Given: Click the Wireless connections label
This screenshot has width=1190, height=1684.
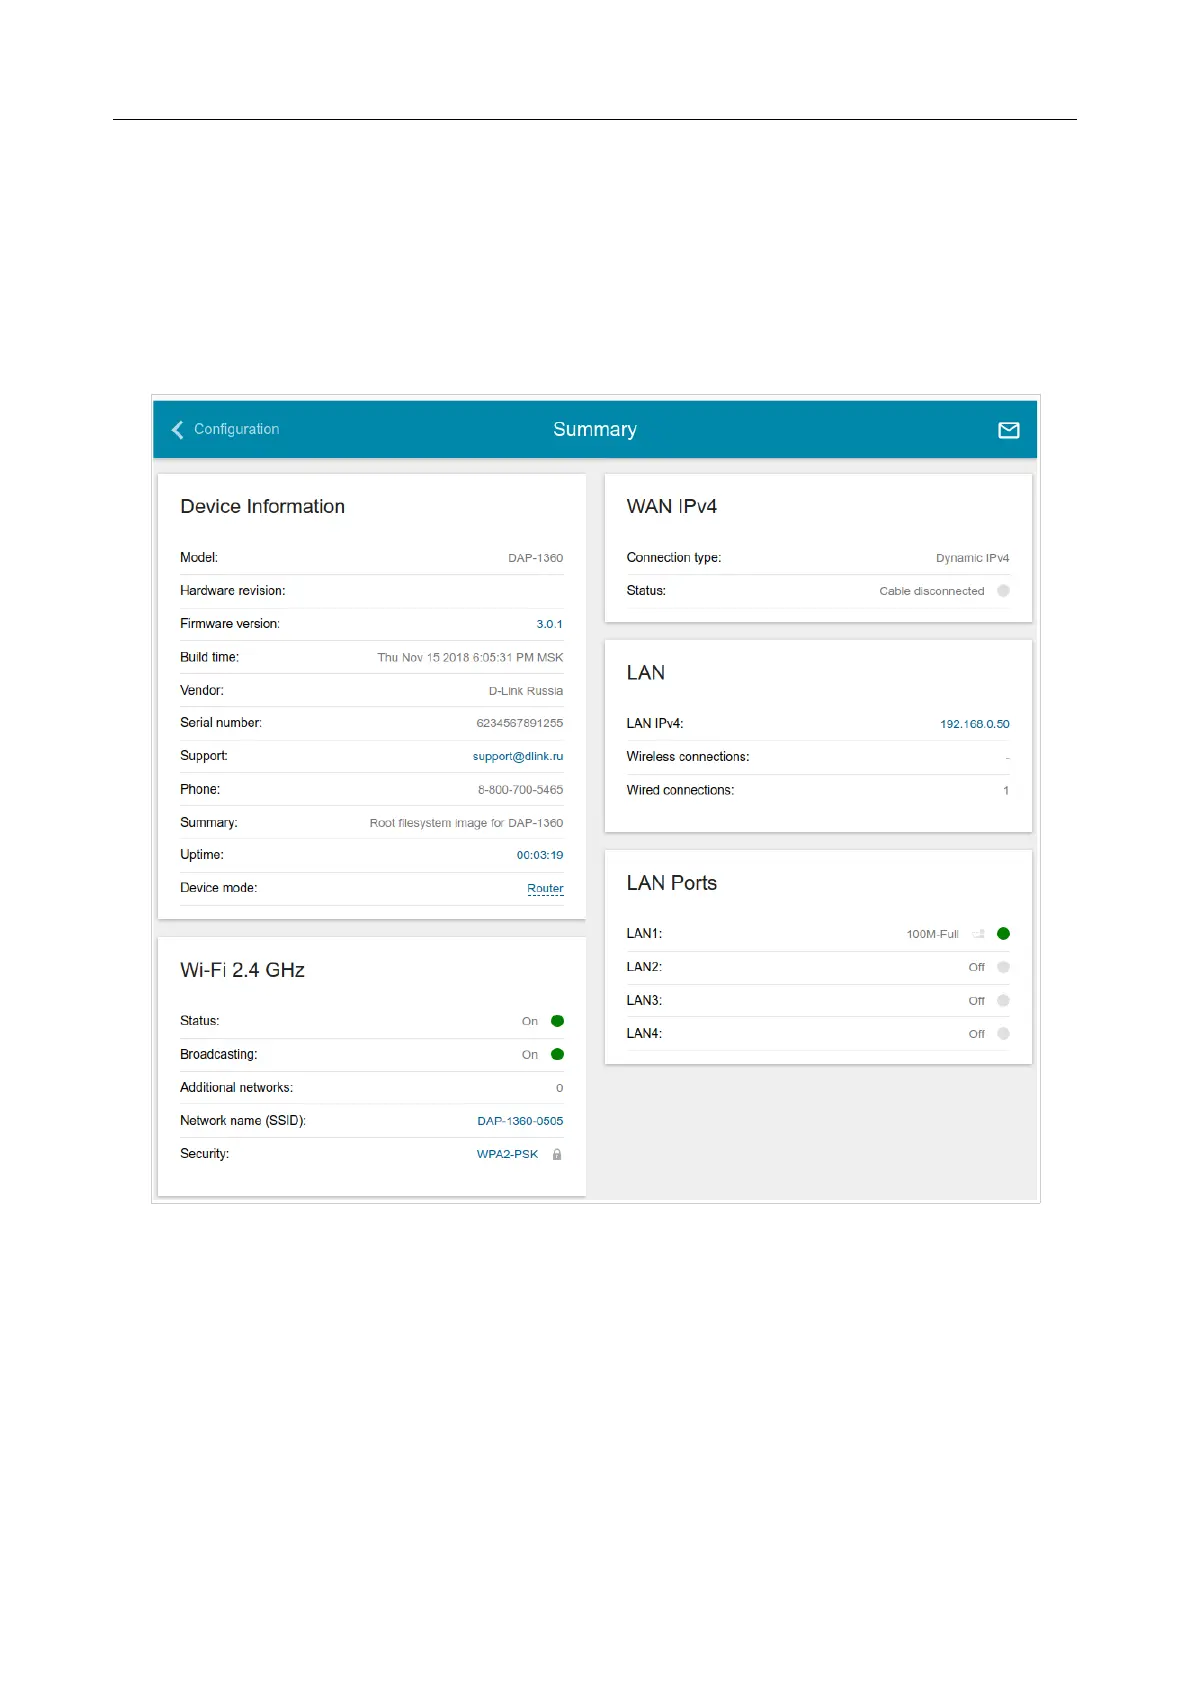Looking at the screenshot, I should [688, 757].
